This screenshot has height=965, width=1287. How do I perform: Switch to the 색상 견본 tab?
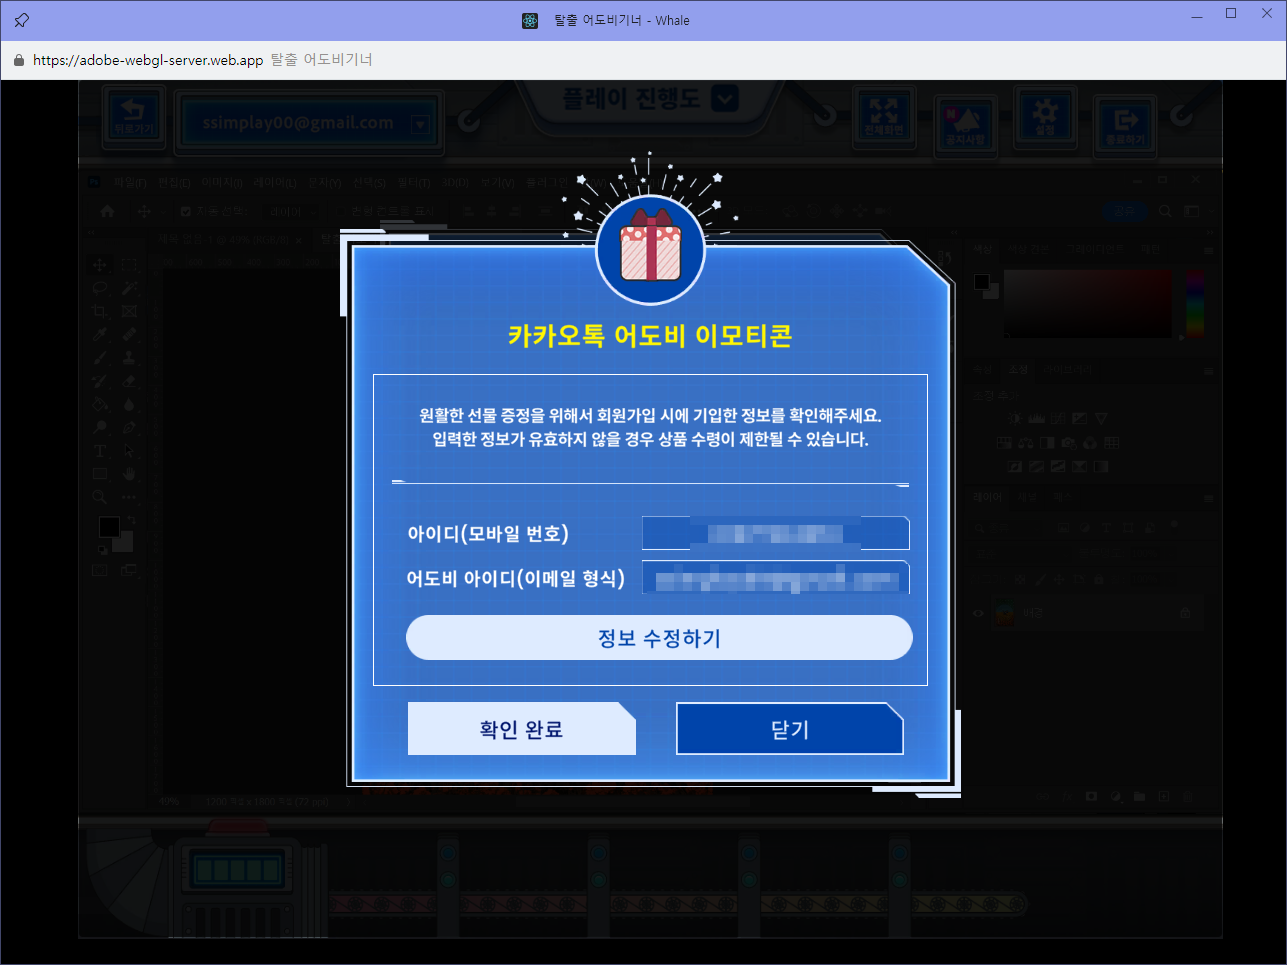[1029, 249]
